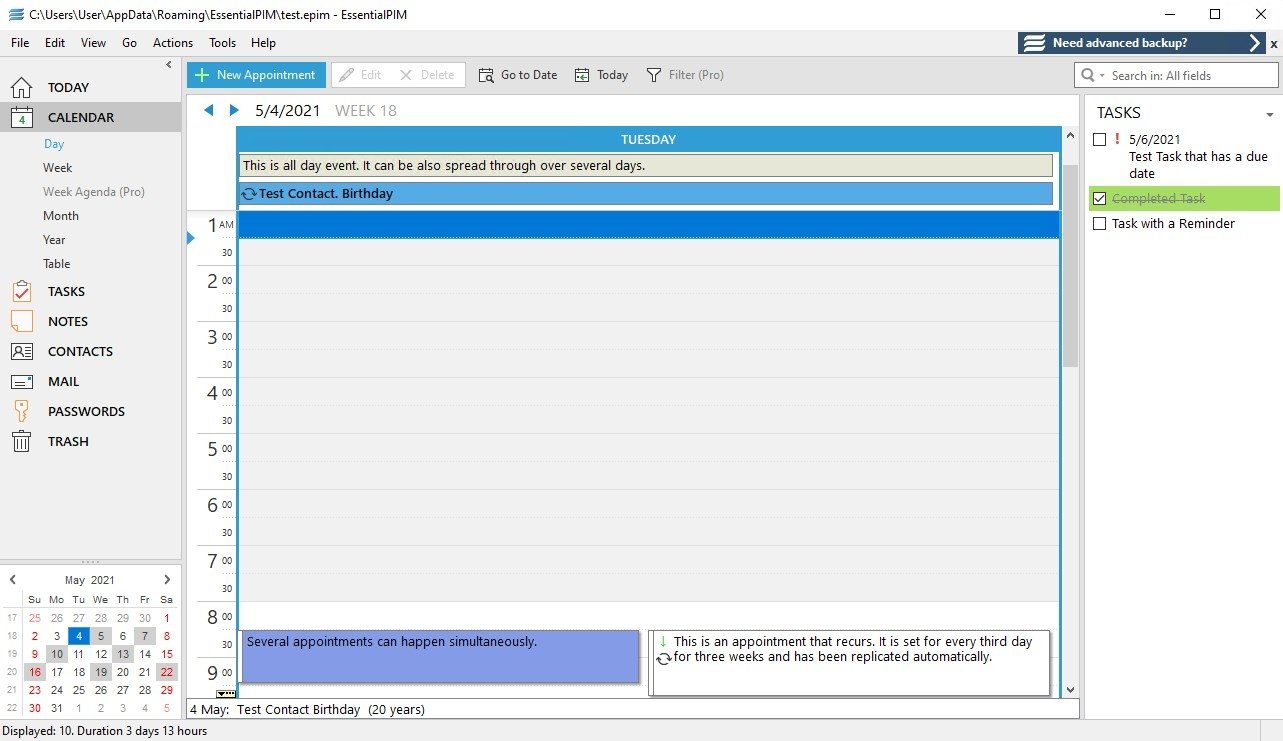
Task: Show previous month in mini calendar
Action: [x=12, y=579]
